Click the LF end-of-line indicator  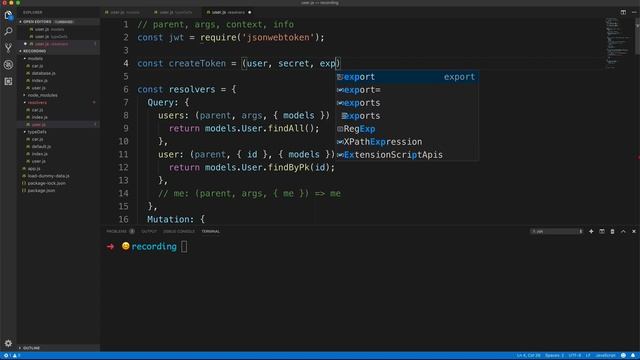click(588, 356)
